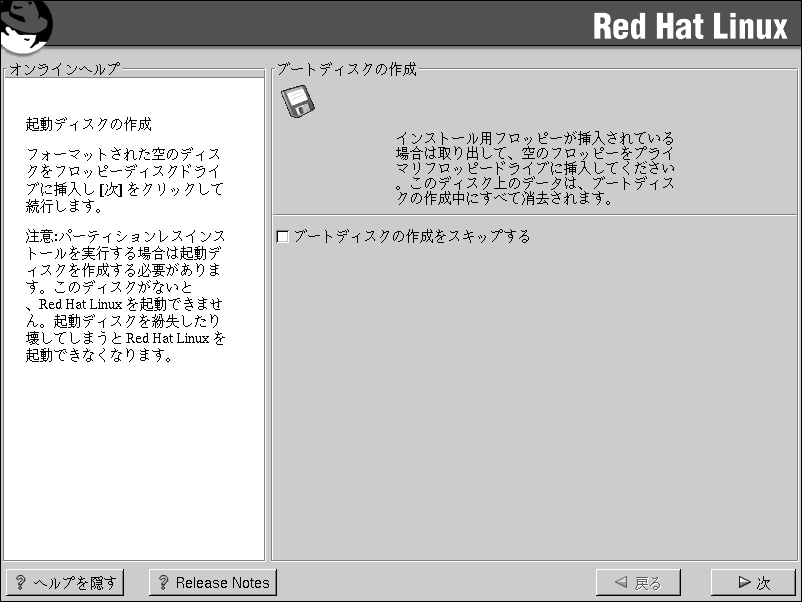The image size is (802, 602).
Task: Click the Red Hat Linux banner title
Action: click(690, 26)
